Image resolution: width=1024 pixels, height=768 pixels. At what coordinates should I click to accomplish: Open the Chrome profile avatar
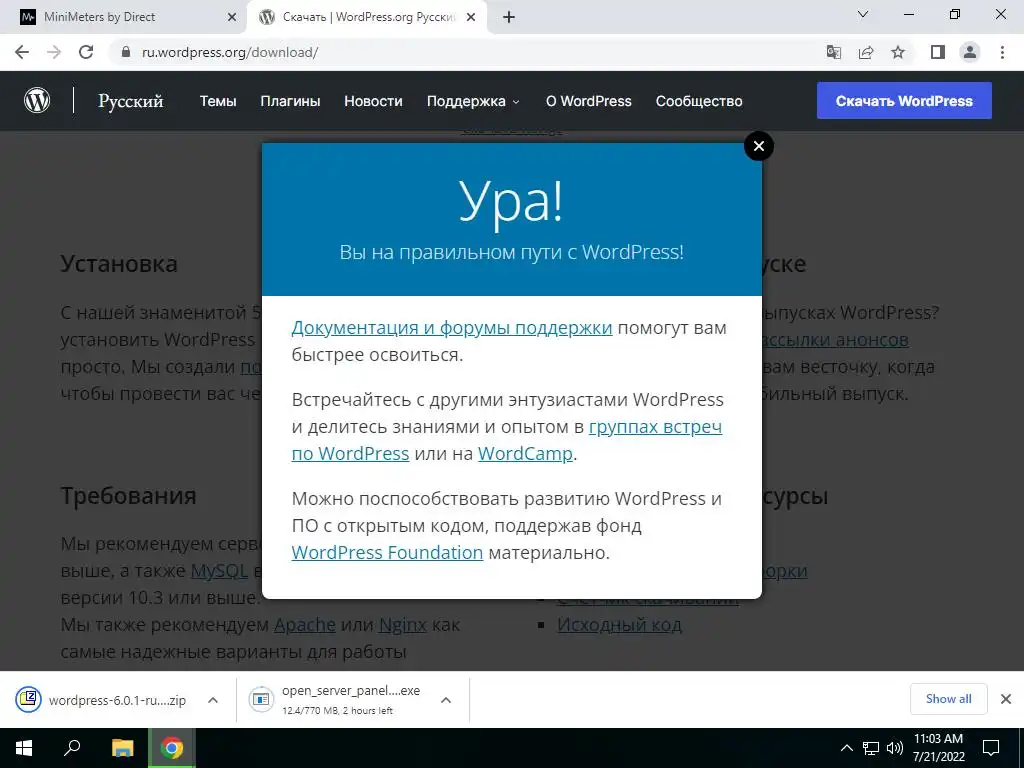970,52
